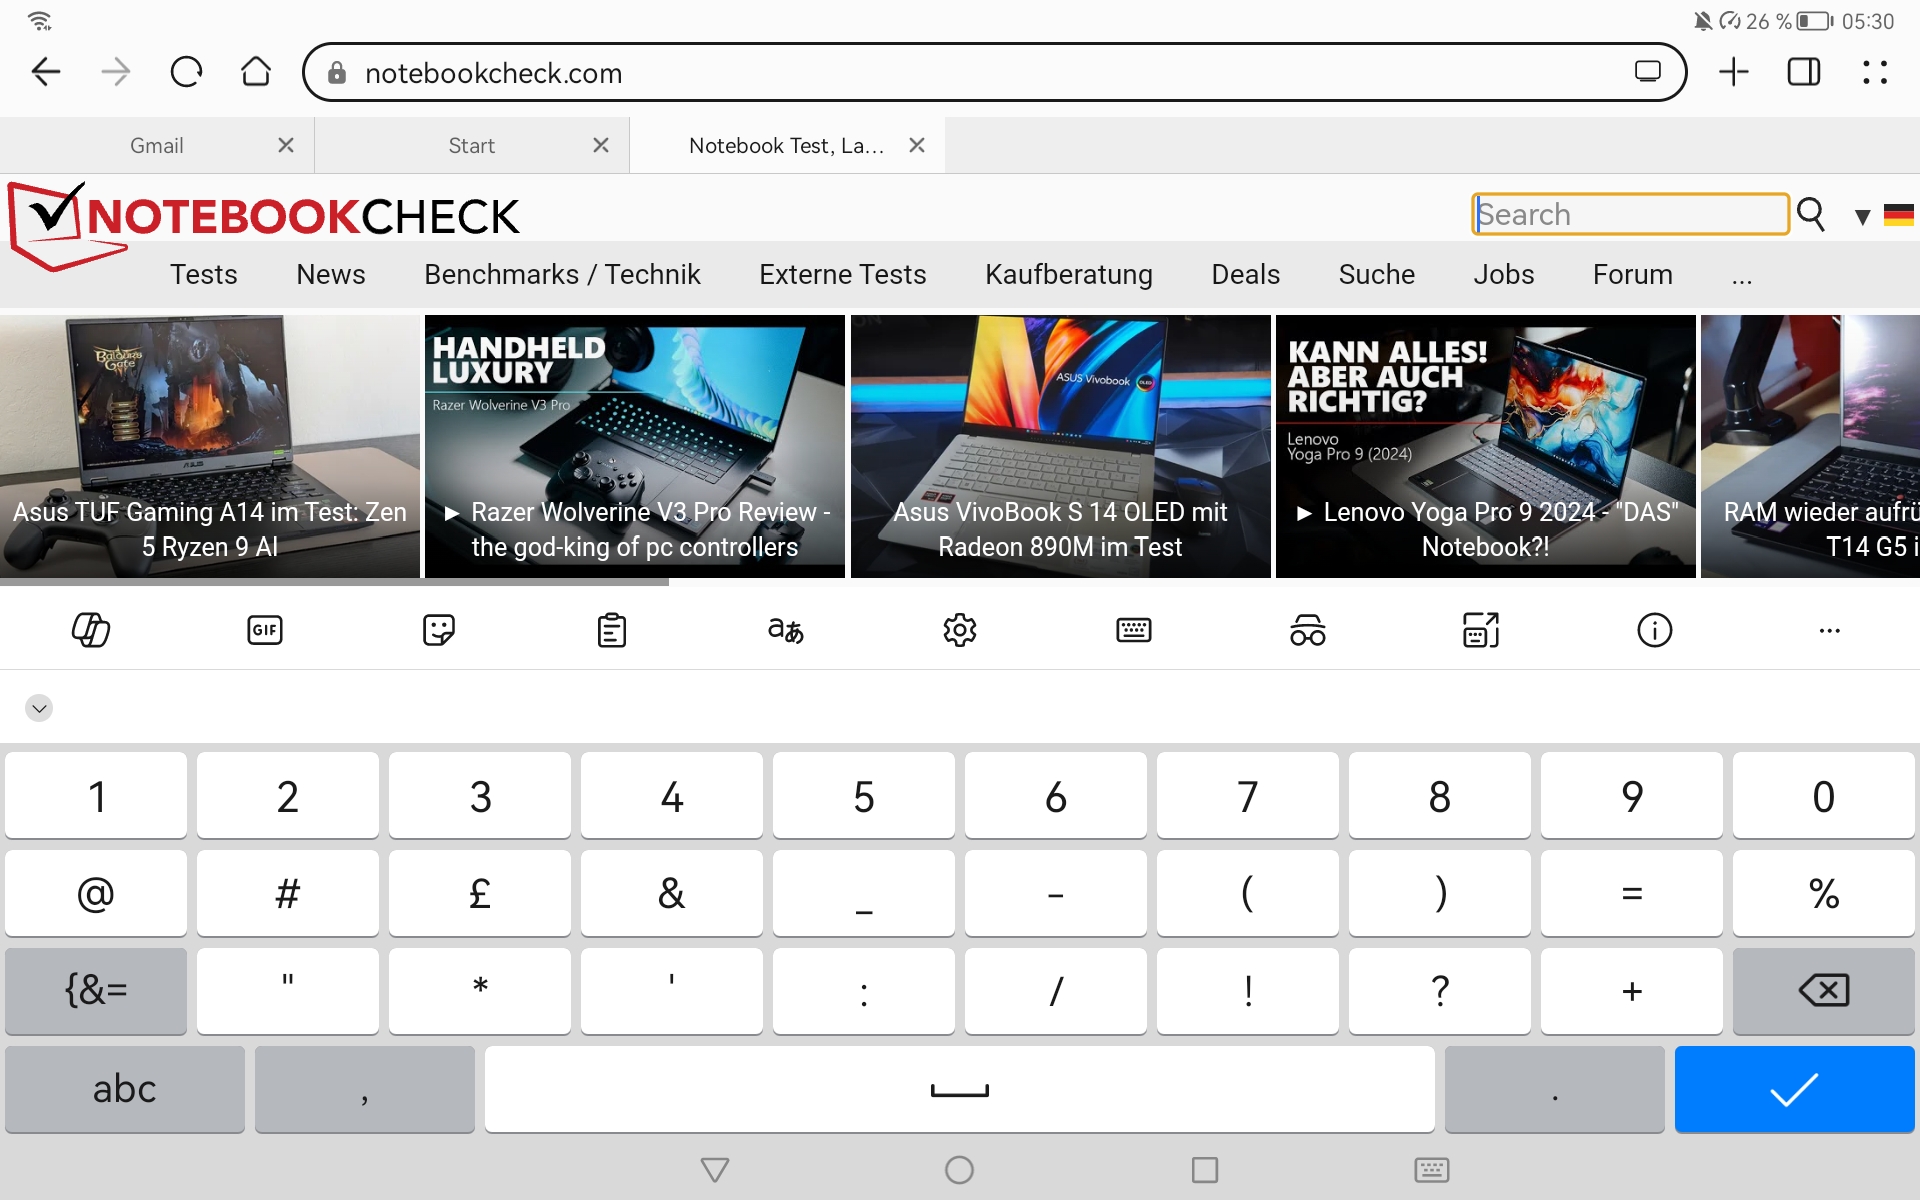
Task: Open Benchmarks / Technik menu
Action: [x=562, y=274]
